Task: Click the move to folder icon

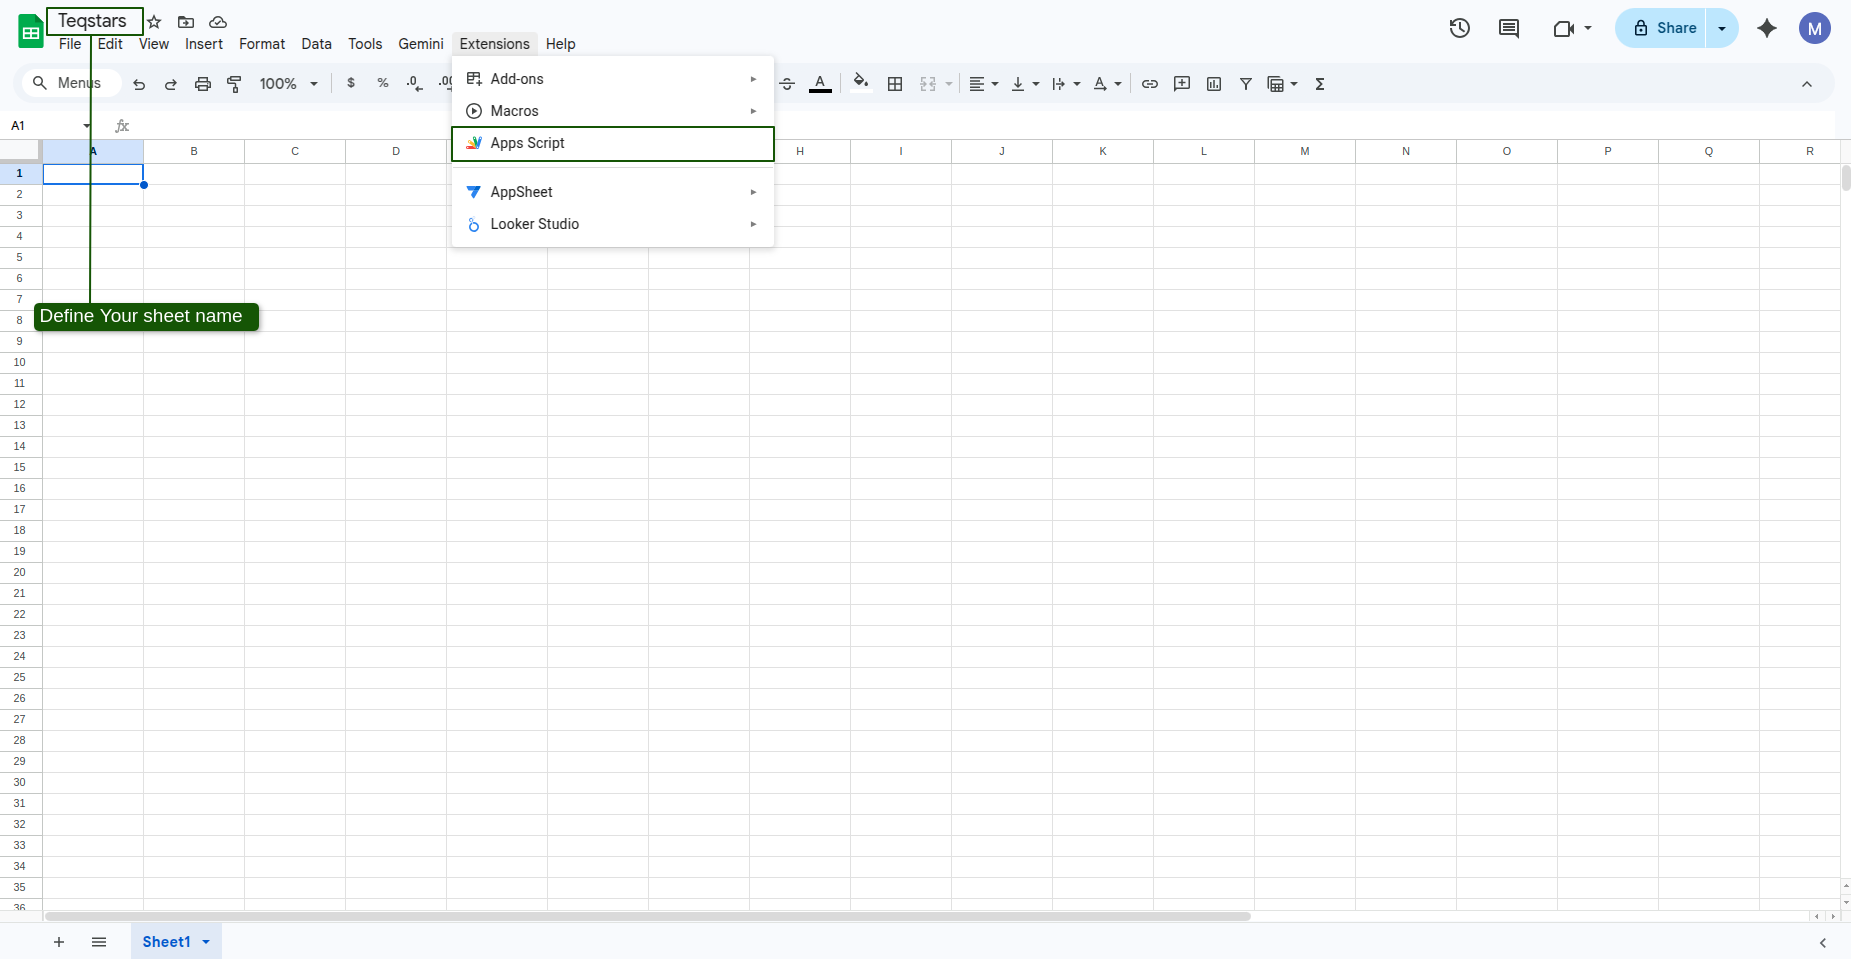Action: (186, 22)
